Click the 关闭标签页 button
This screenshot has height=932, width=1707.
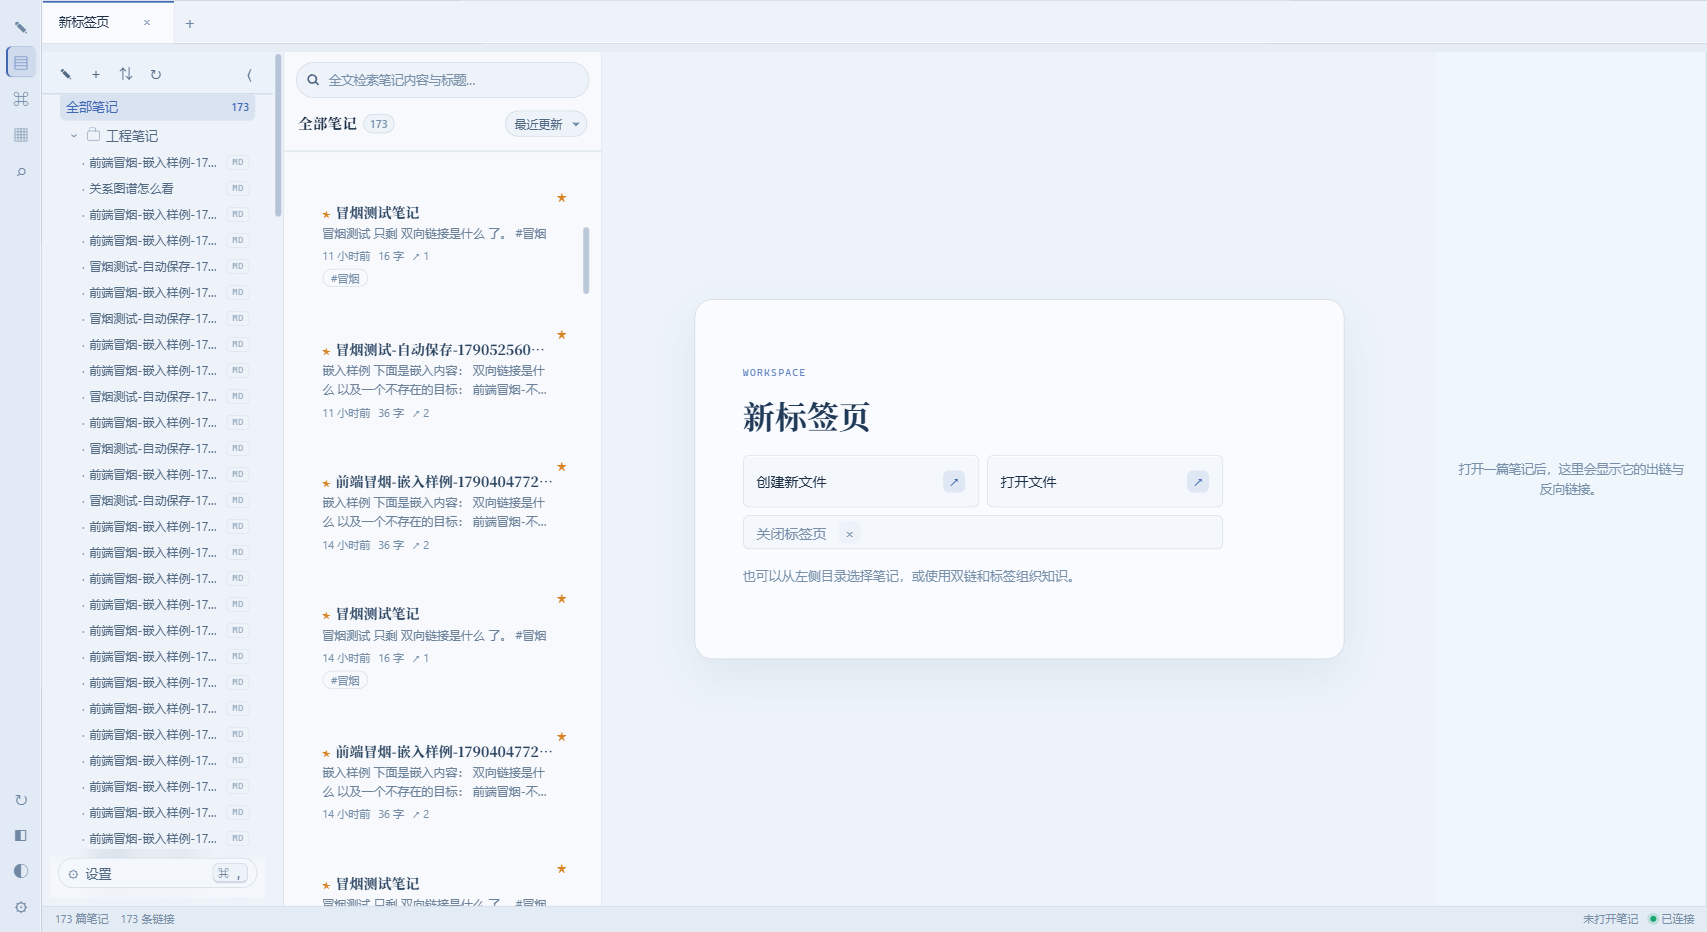click(x=982, y=533)
